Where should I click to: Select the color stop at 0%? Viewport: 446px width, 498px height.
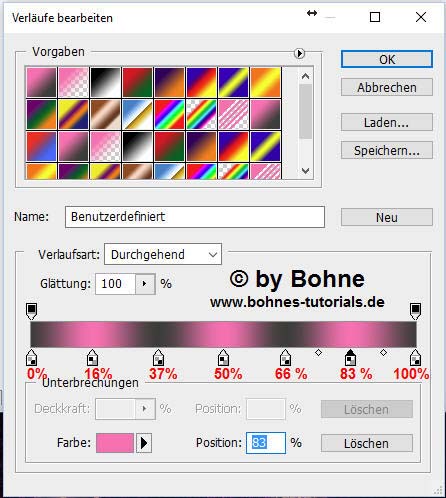tap(31, 357)
